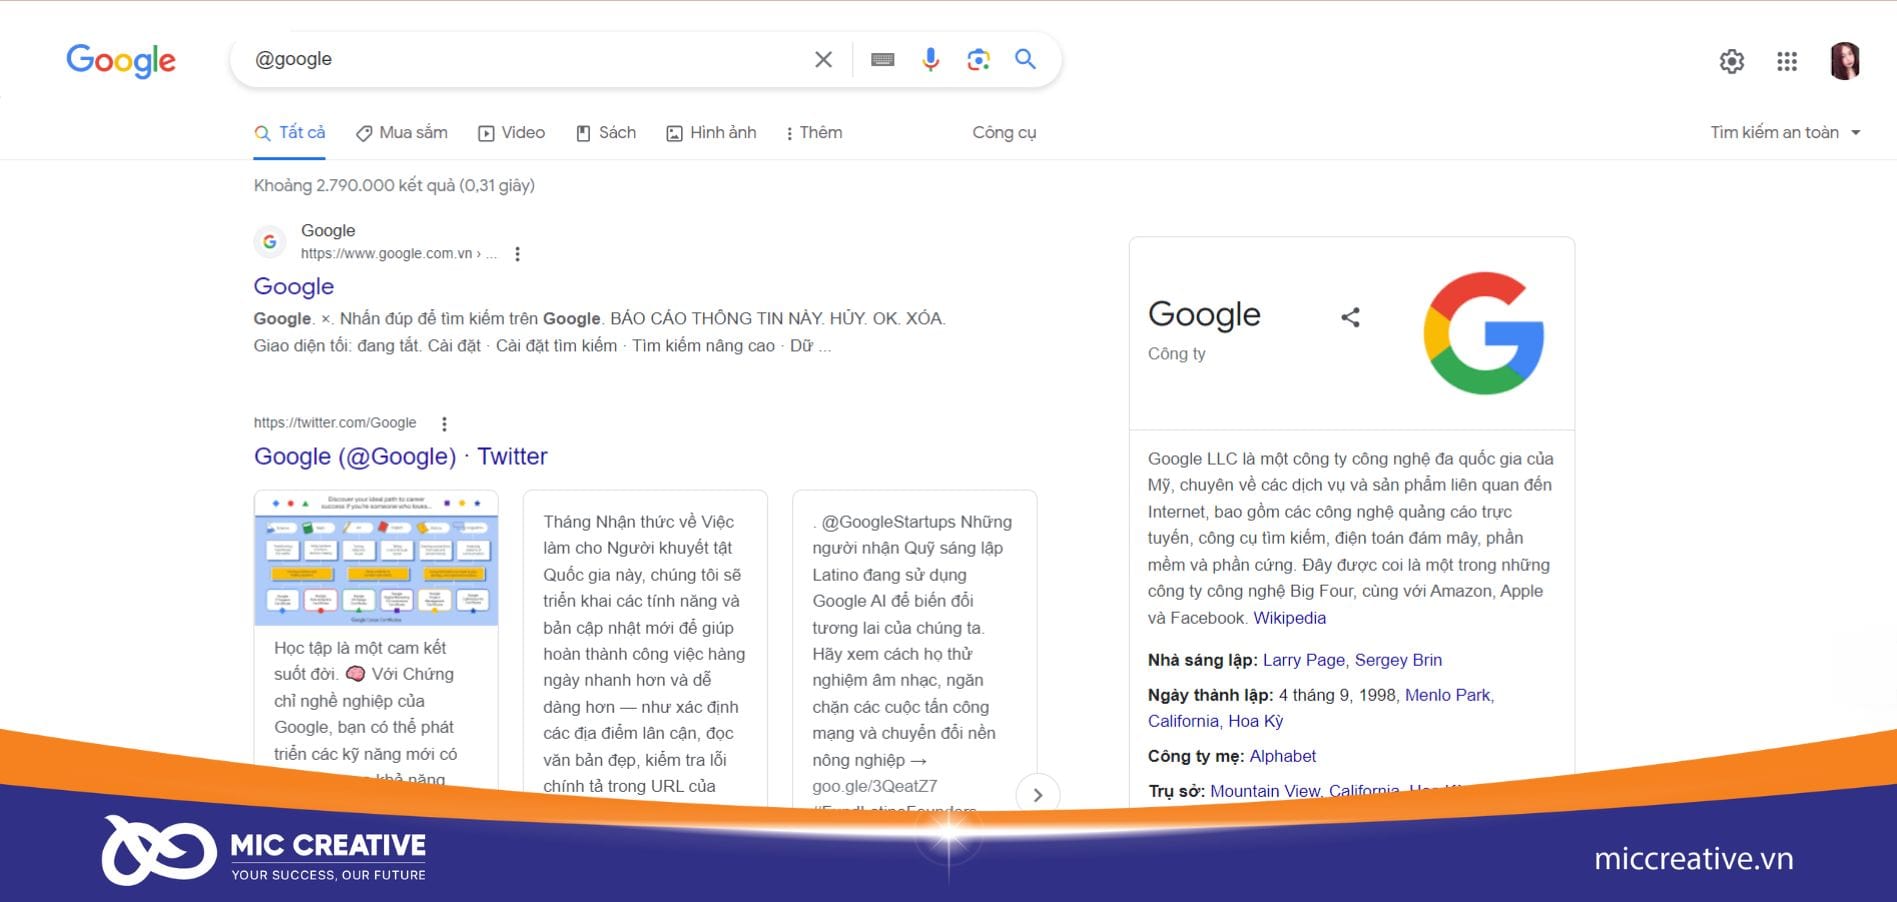
Task: Click the https://www.google.com.vn URL text
Action: [x=386, y=254]
